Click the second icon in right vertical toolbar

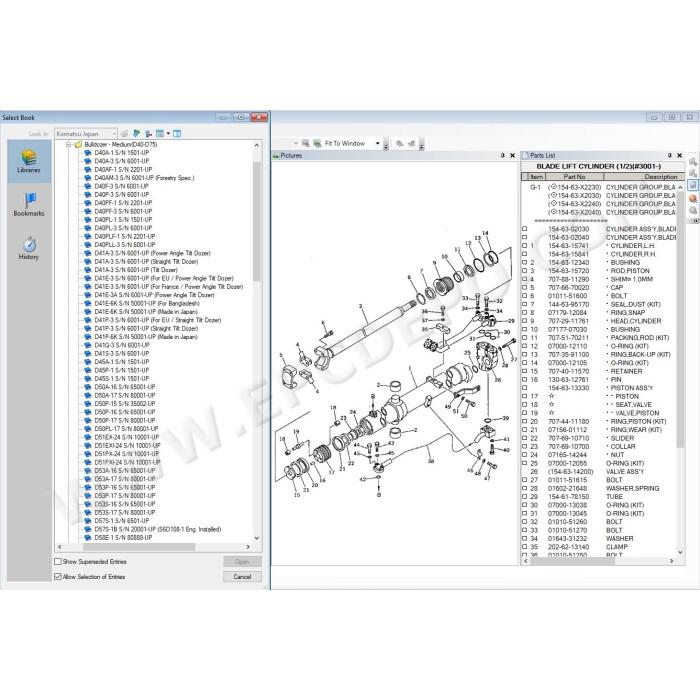coord(693,173)
